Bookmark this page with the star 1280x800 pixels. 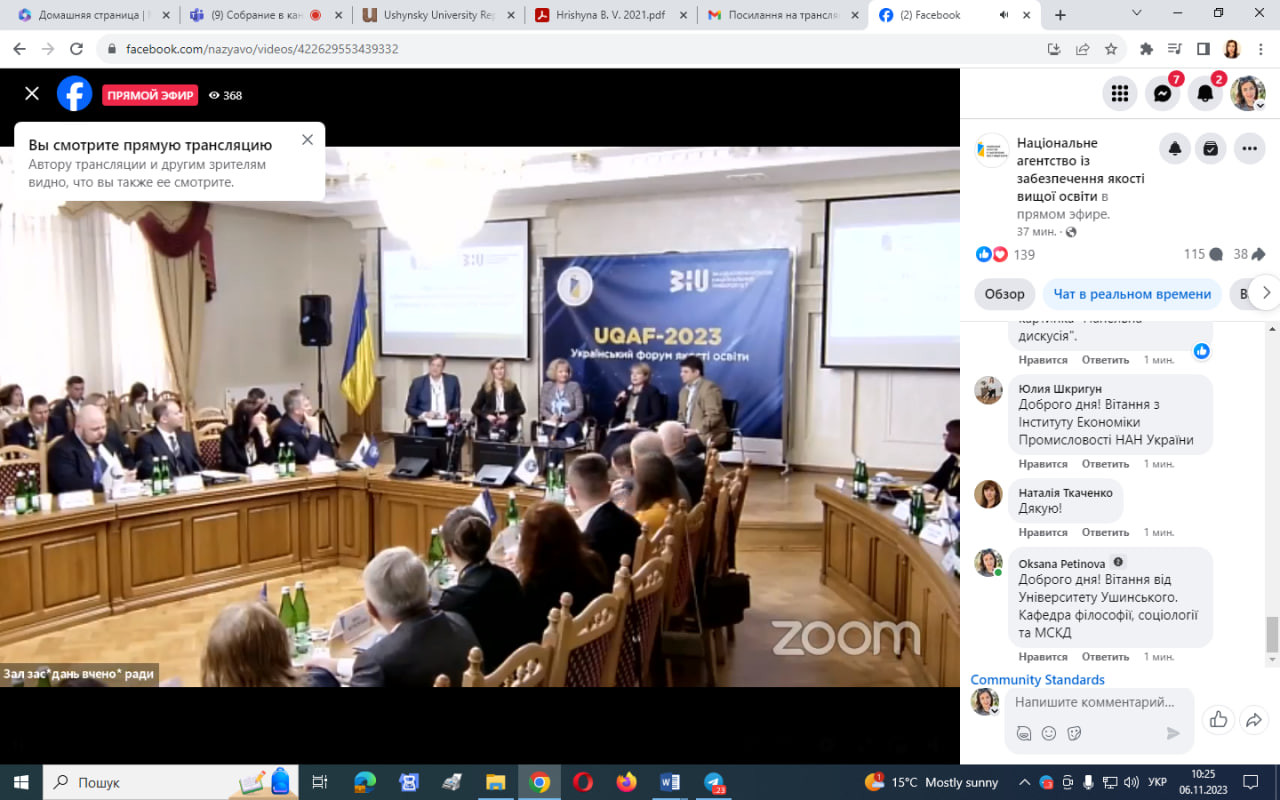click(1111, 49)
